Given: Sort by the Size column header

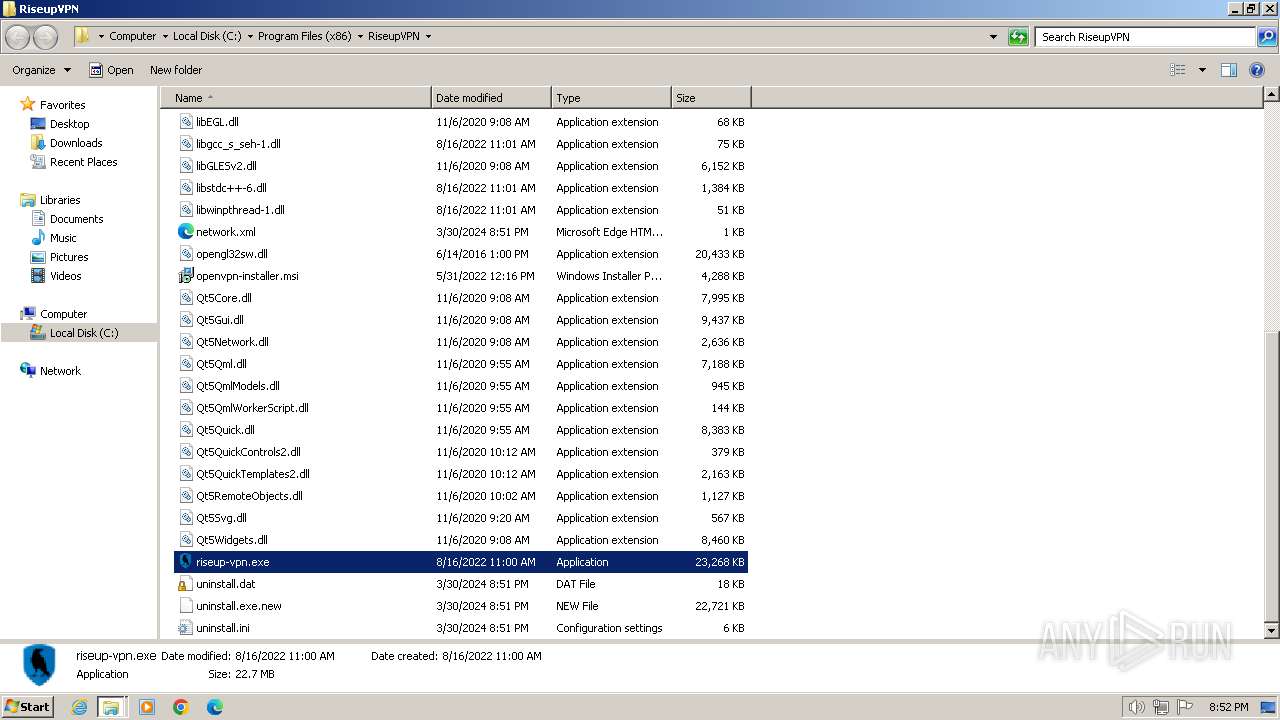Looking at the screenshot, I should point(711,98).
